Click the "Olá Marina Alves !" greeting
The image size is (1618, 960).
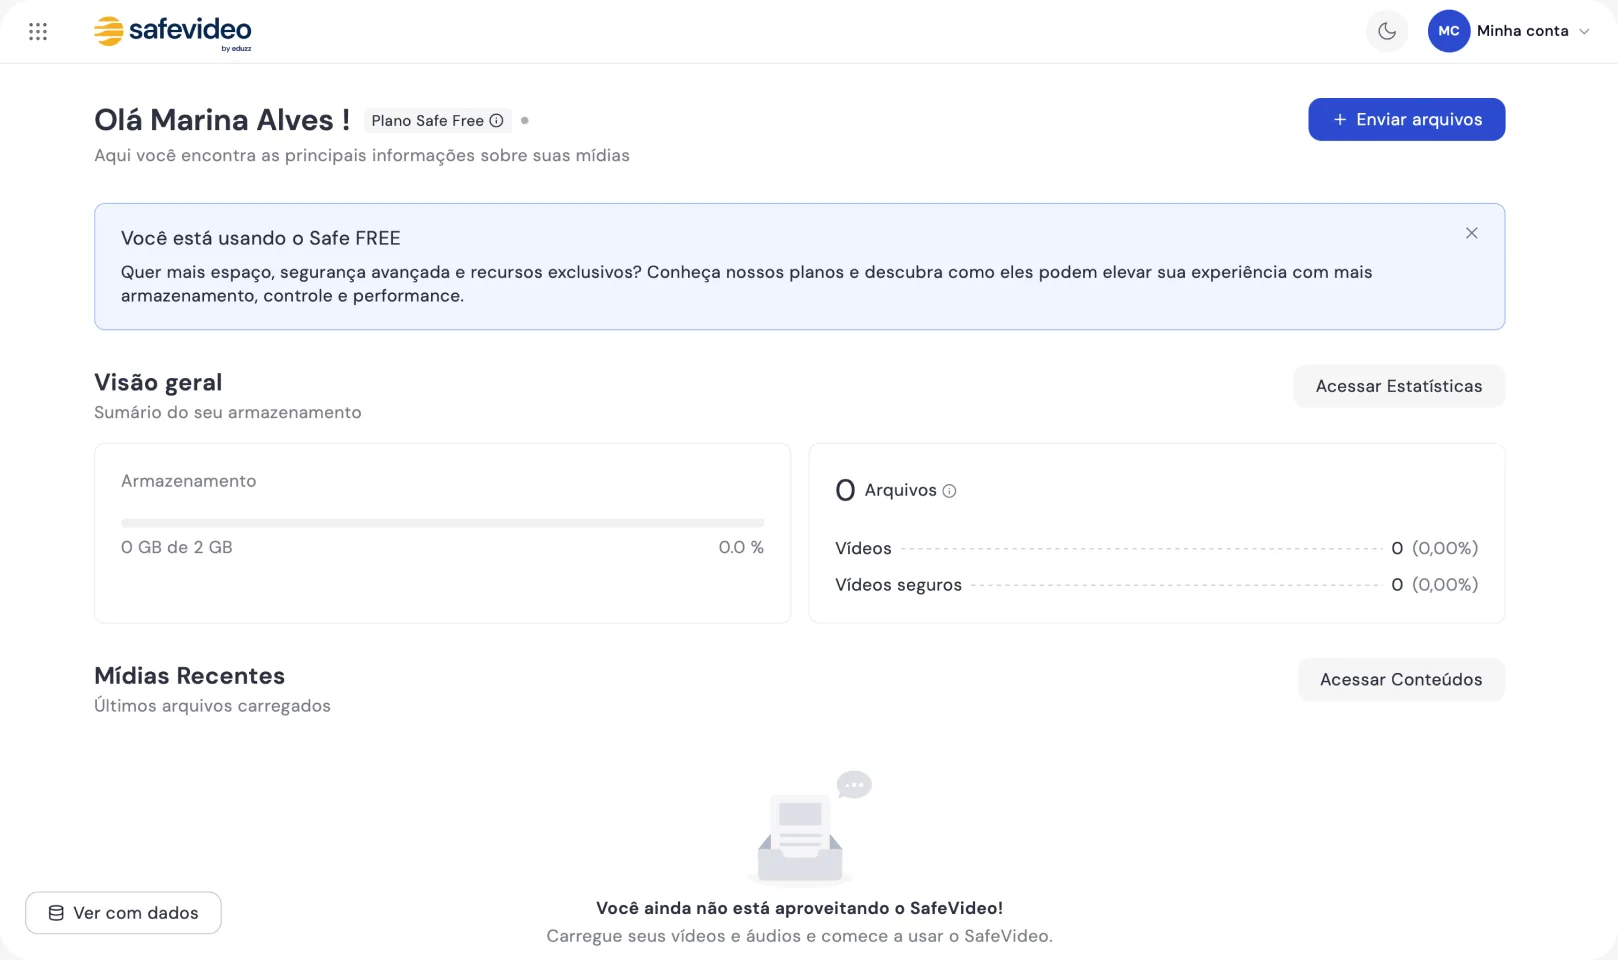(222, 120)
